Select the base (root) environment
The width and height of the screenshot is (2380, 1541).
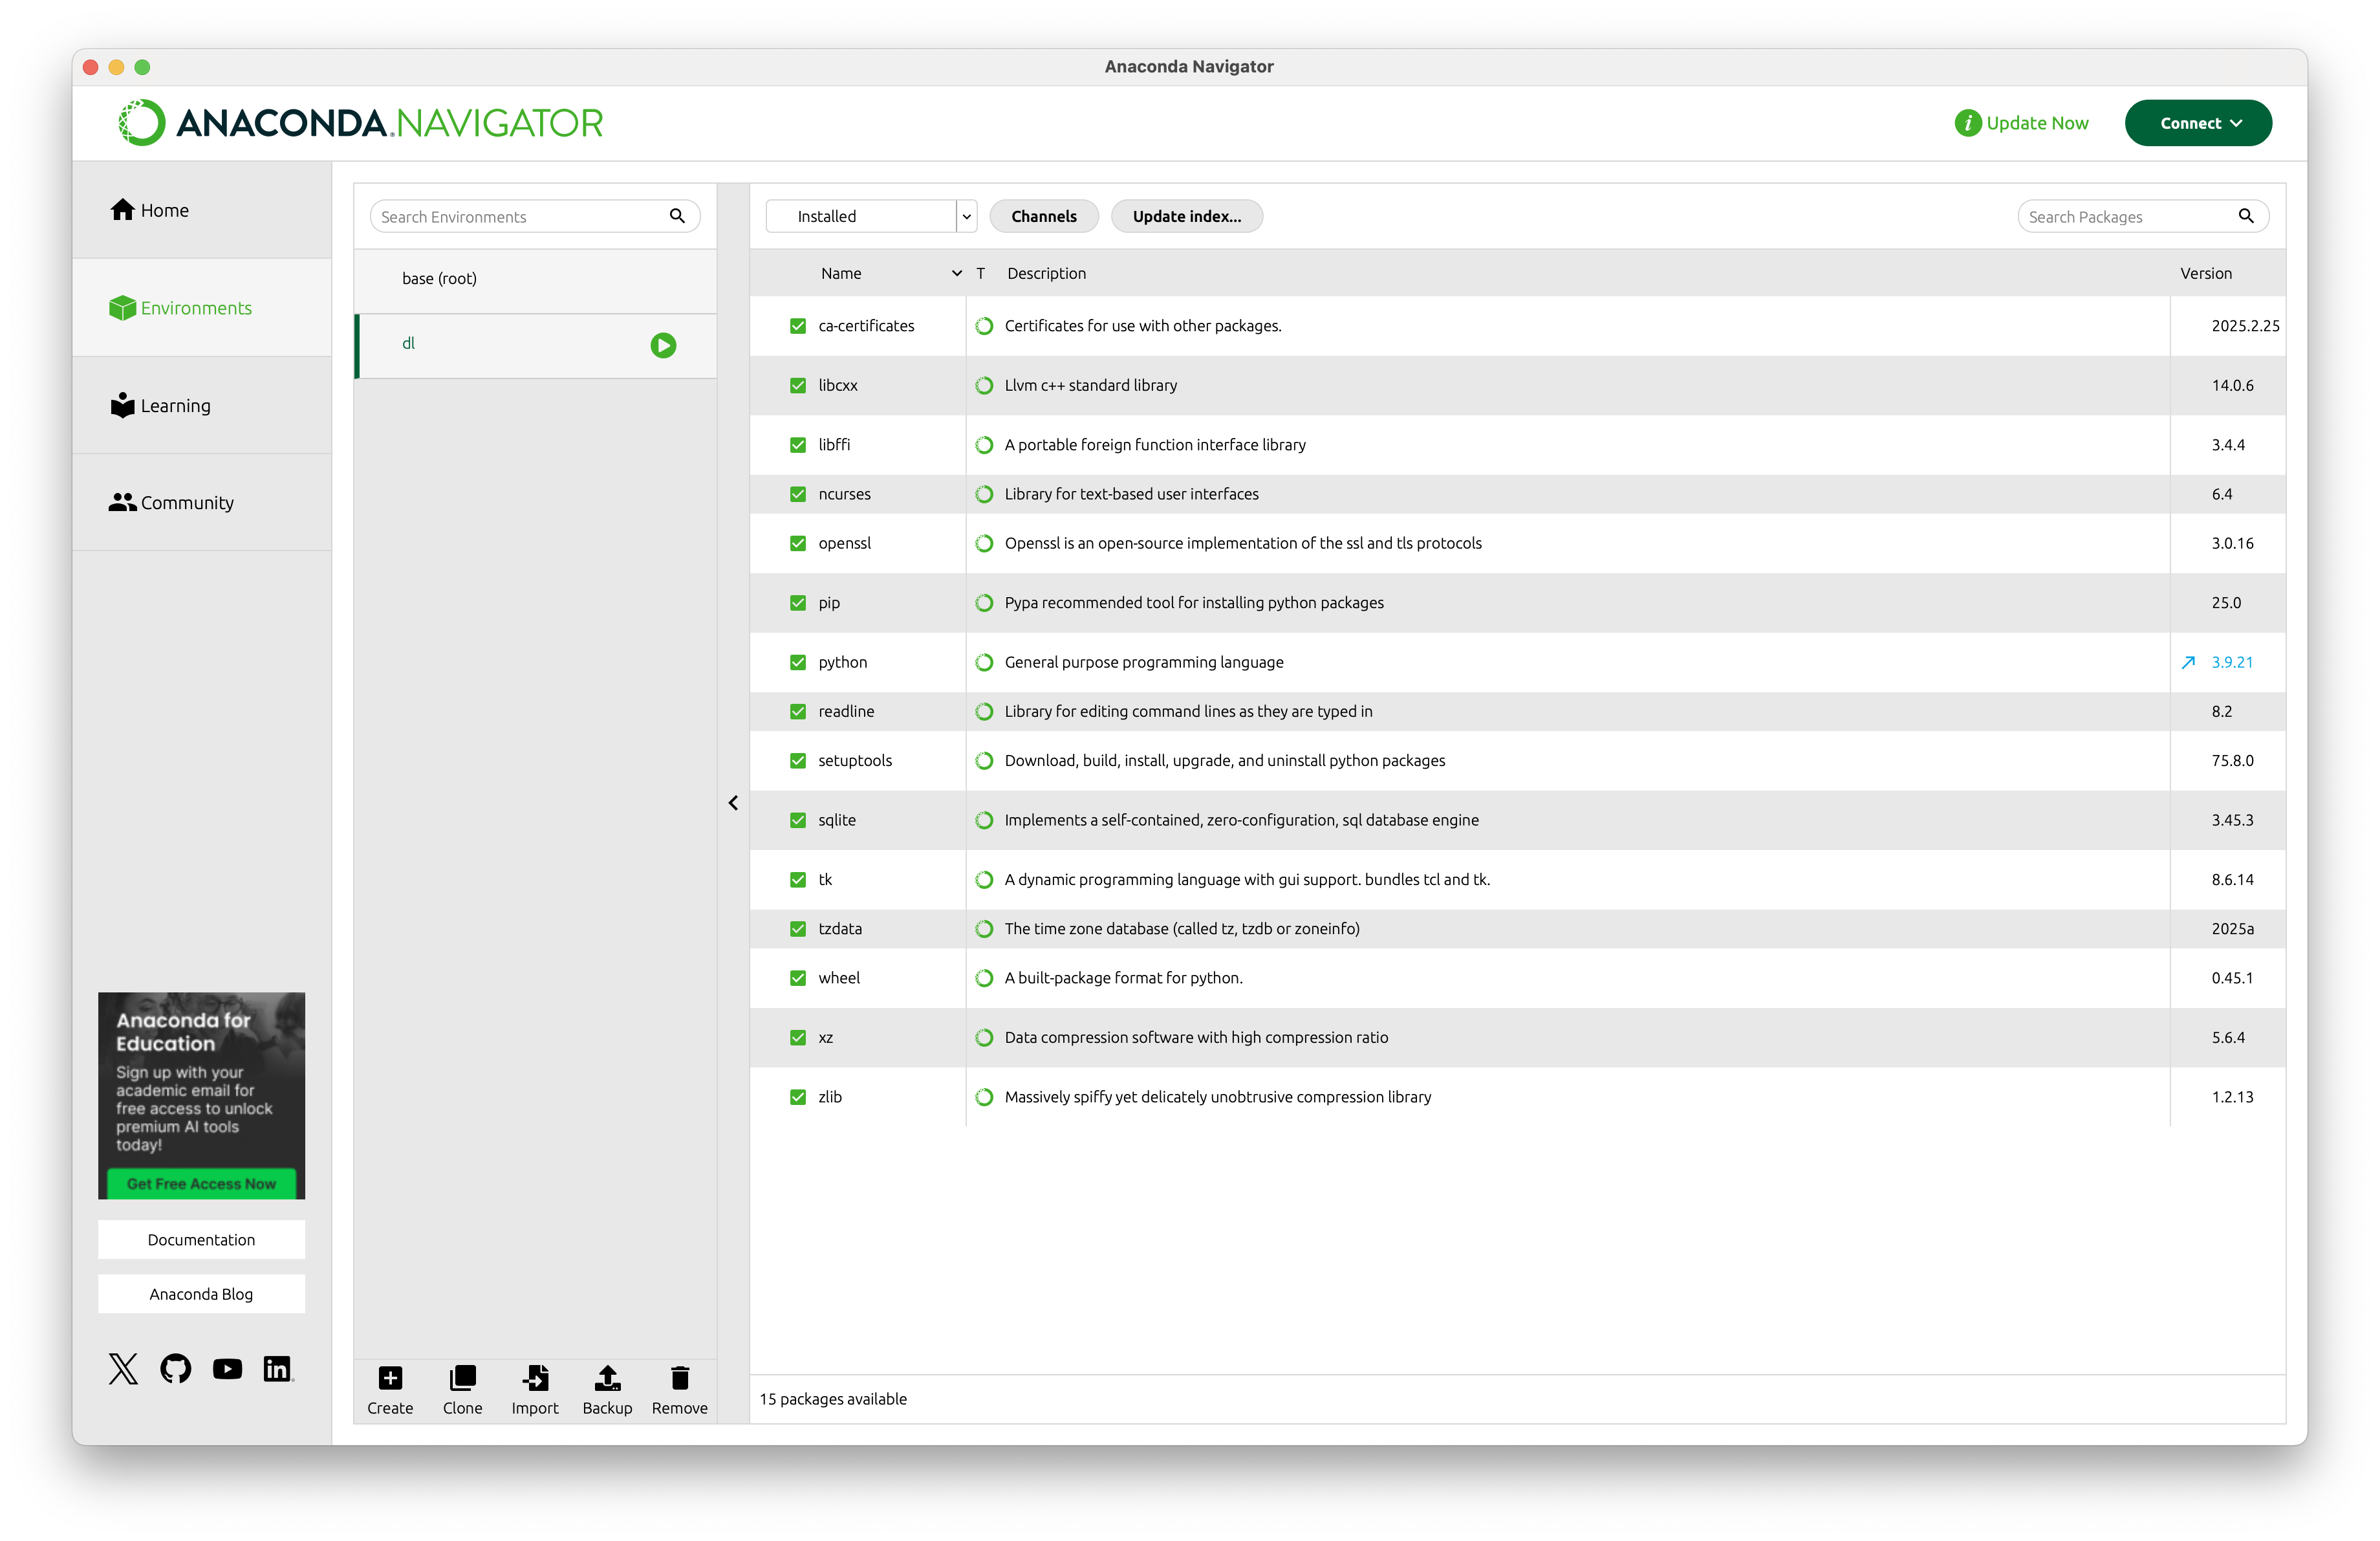pyautogui.click(x=535, y=279)
